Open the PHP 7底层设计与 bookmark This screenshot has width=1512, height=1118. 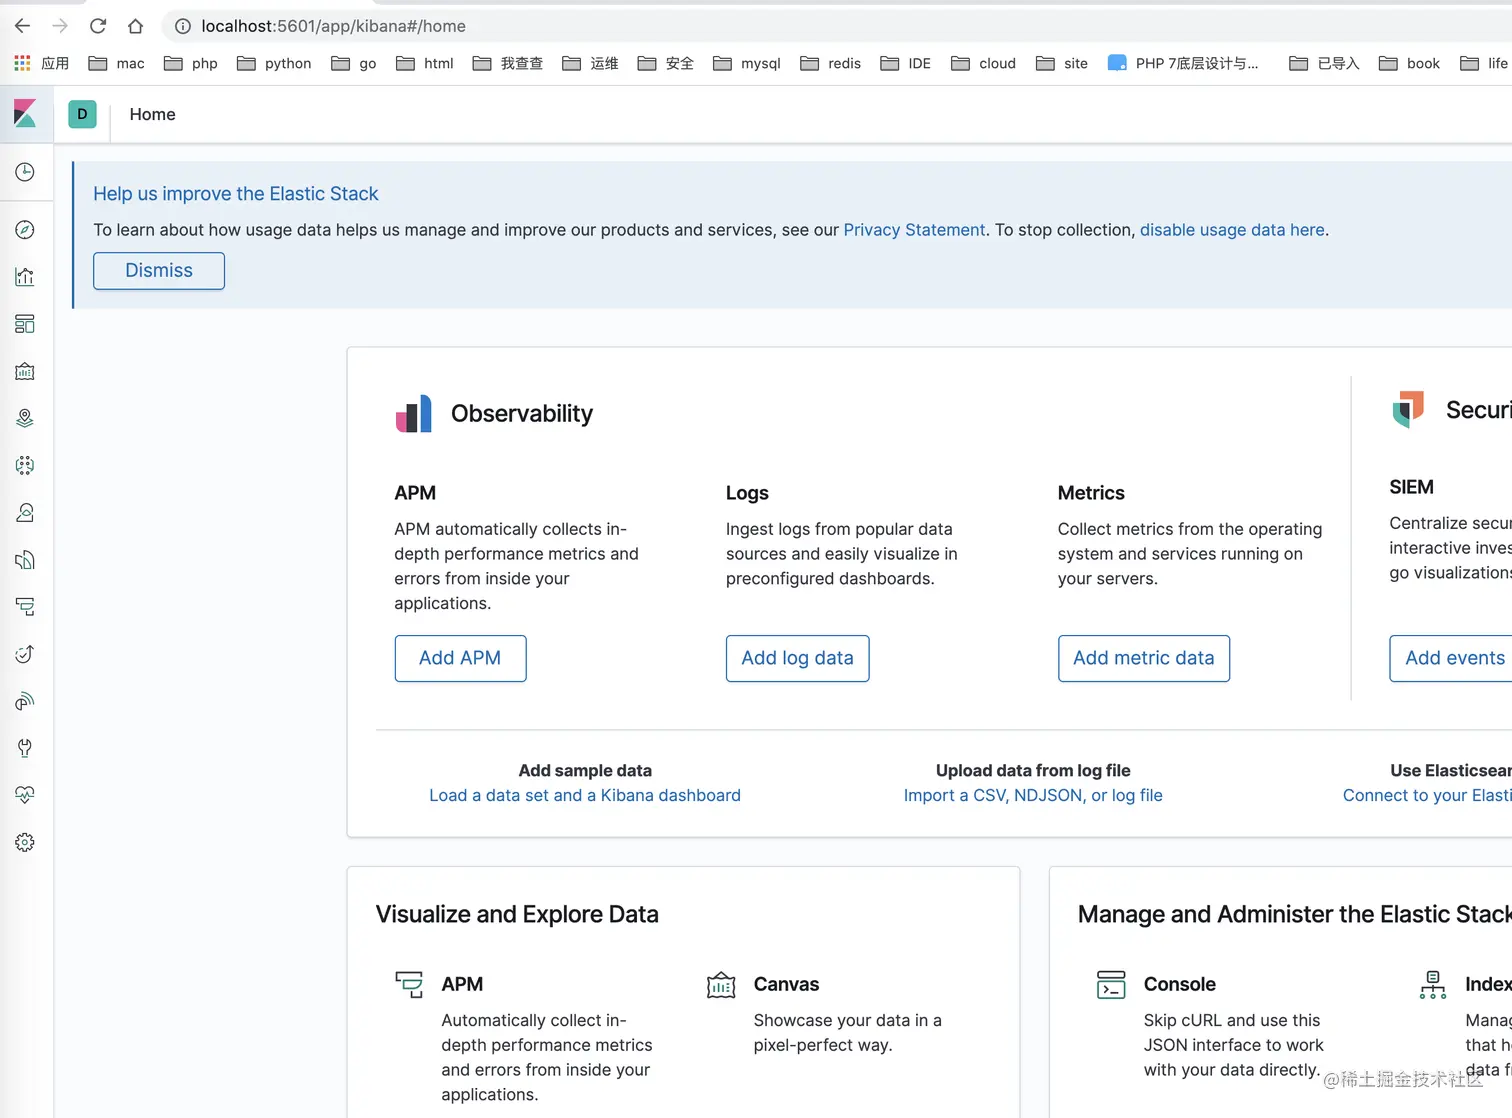coord(1184,63)
